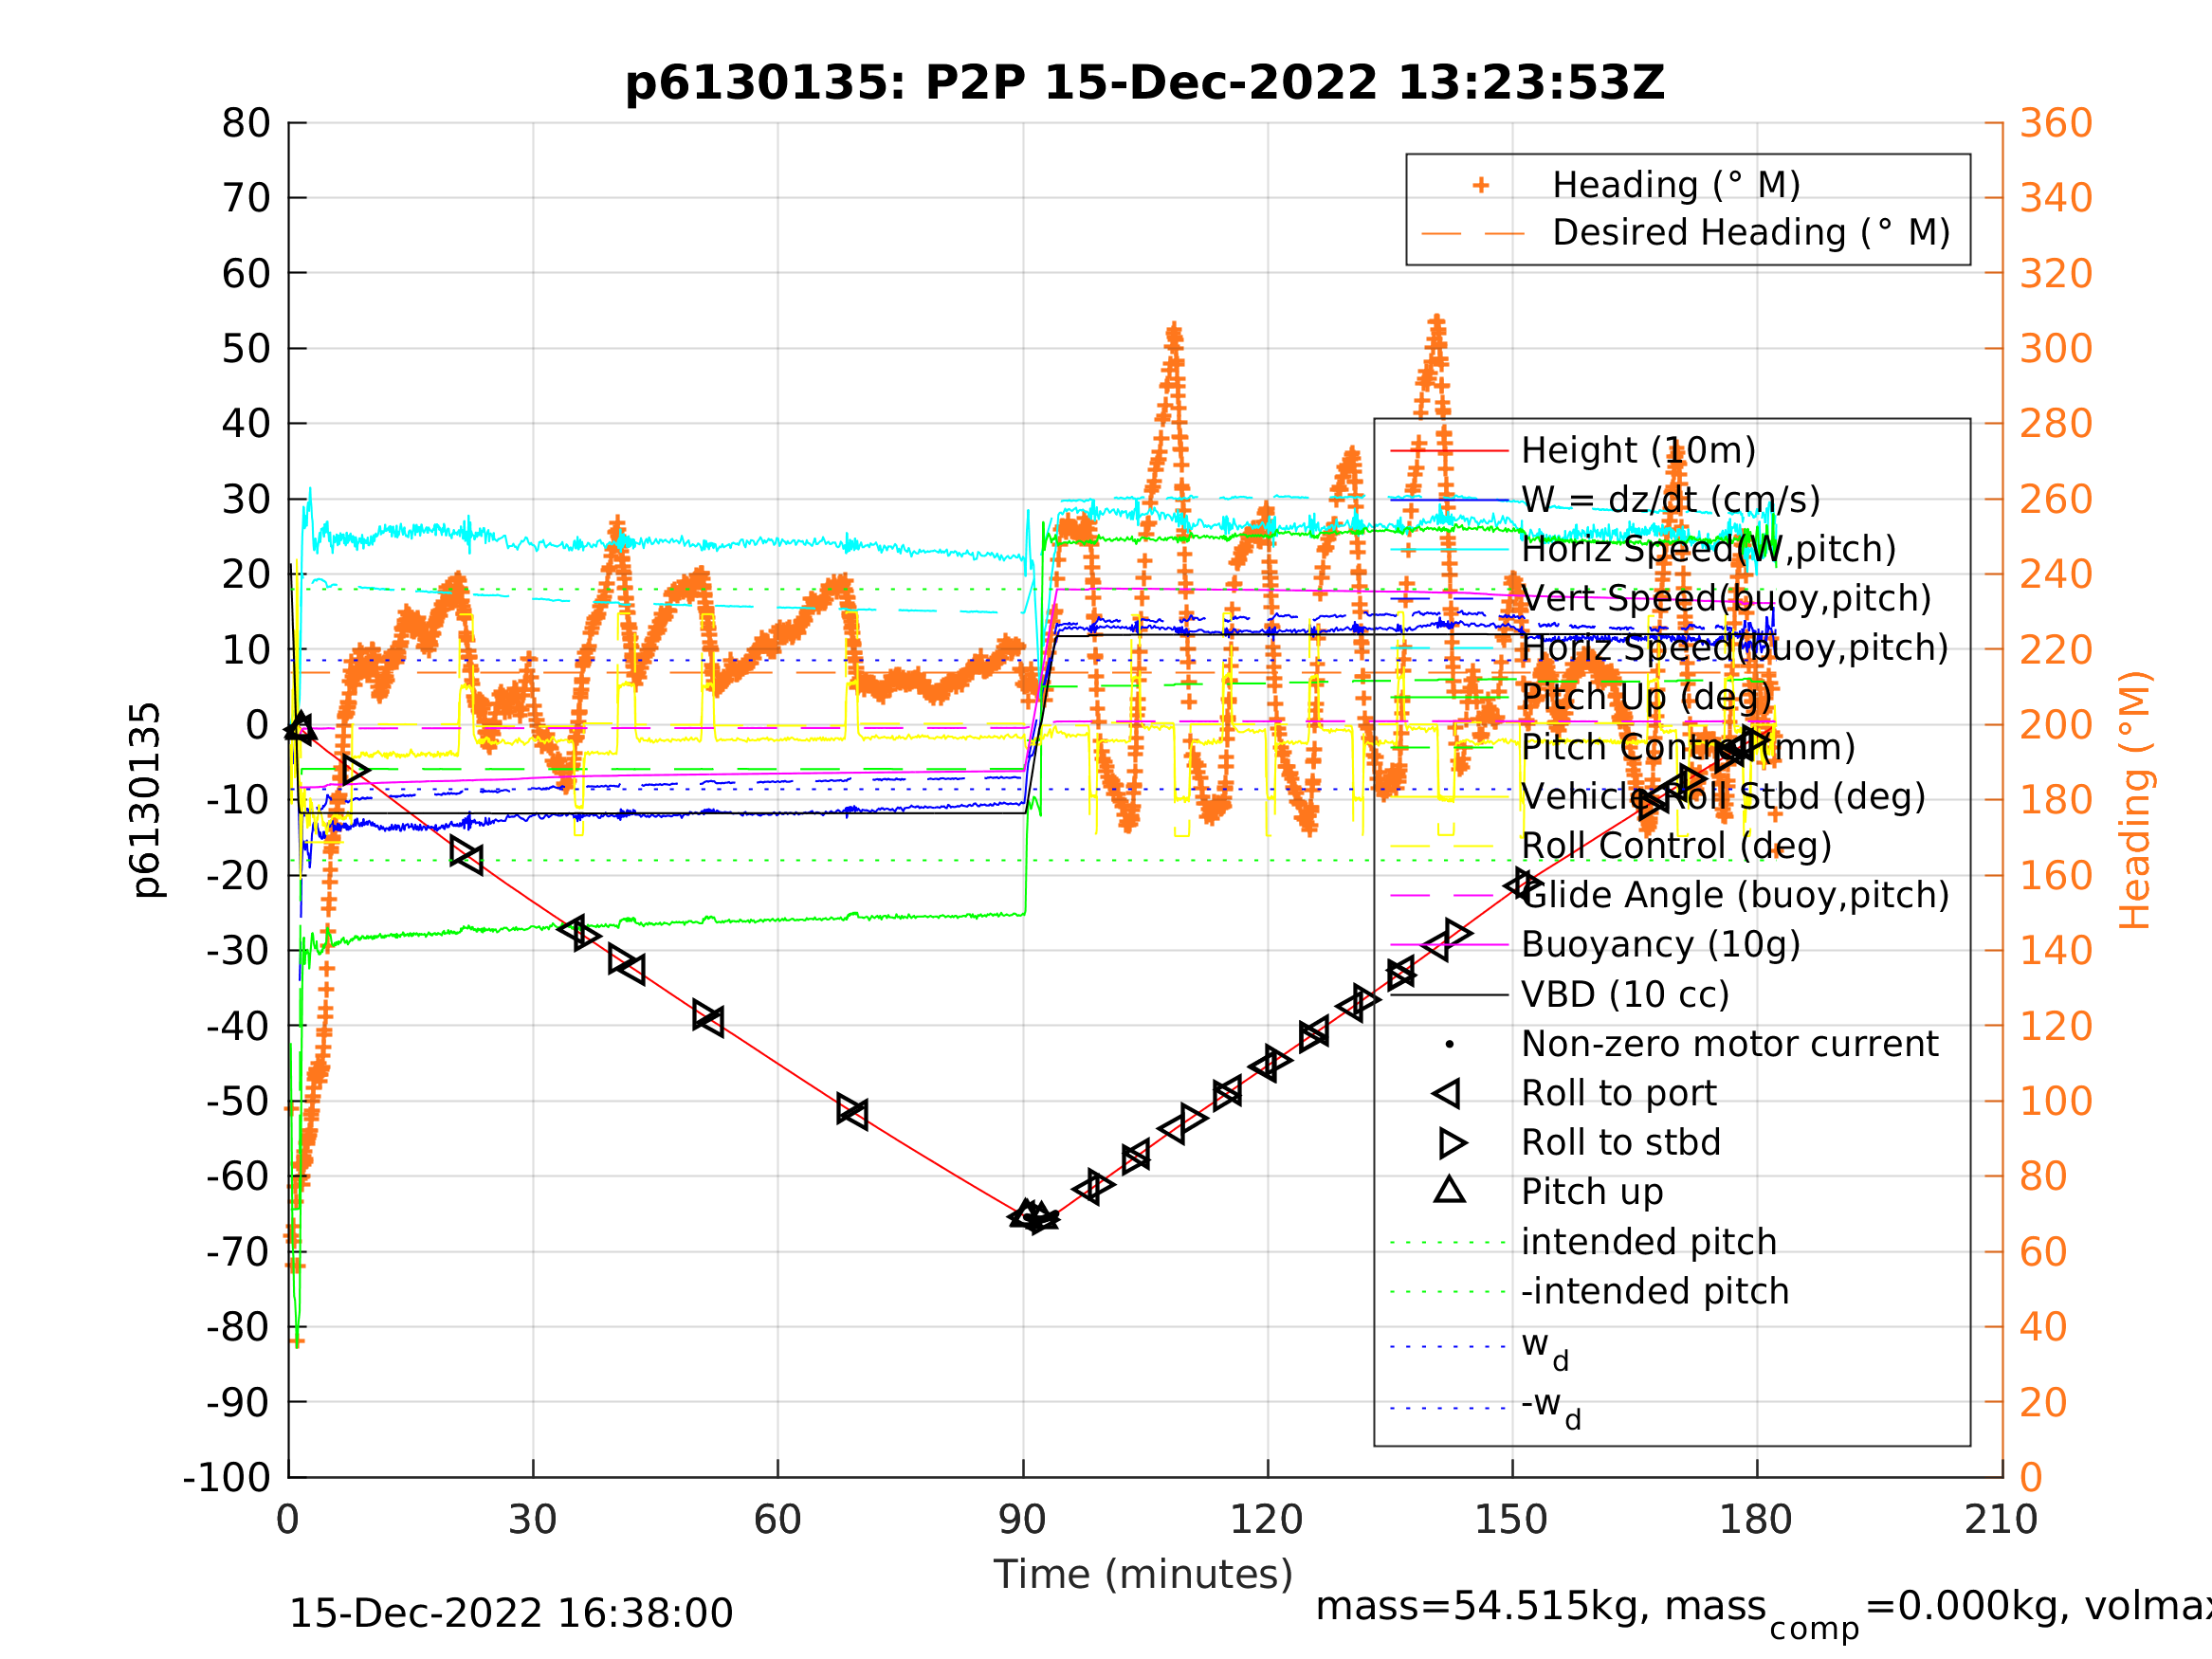Click the pitch-up triangle at time zero

tap(301, 728)
